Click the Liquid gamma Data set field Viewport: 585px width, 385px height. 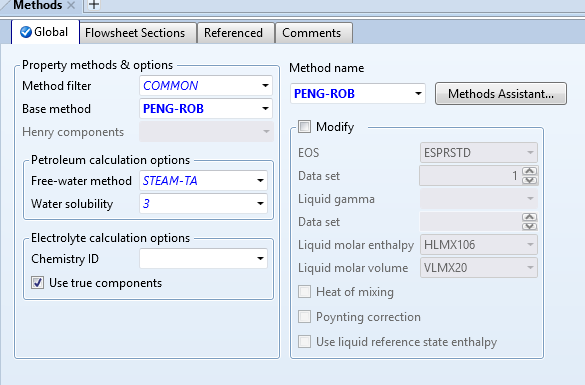(x=471, y=222)
